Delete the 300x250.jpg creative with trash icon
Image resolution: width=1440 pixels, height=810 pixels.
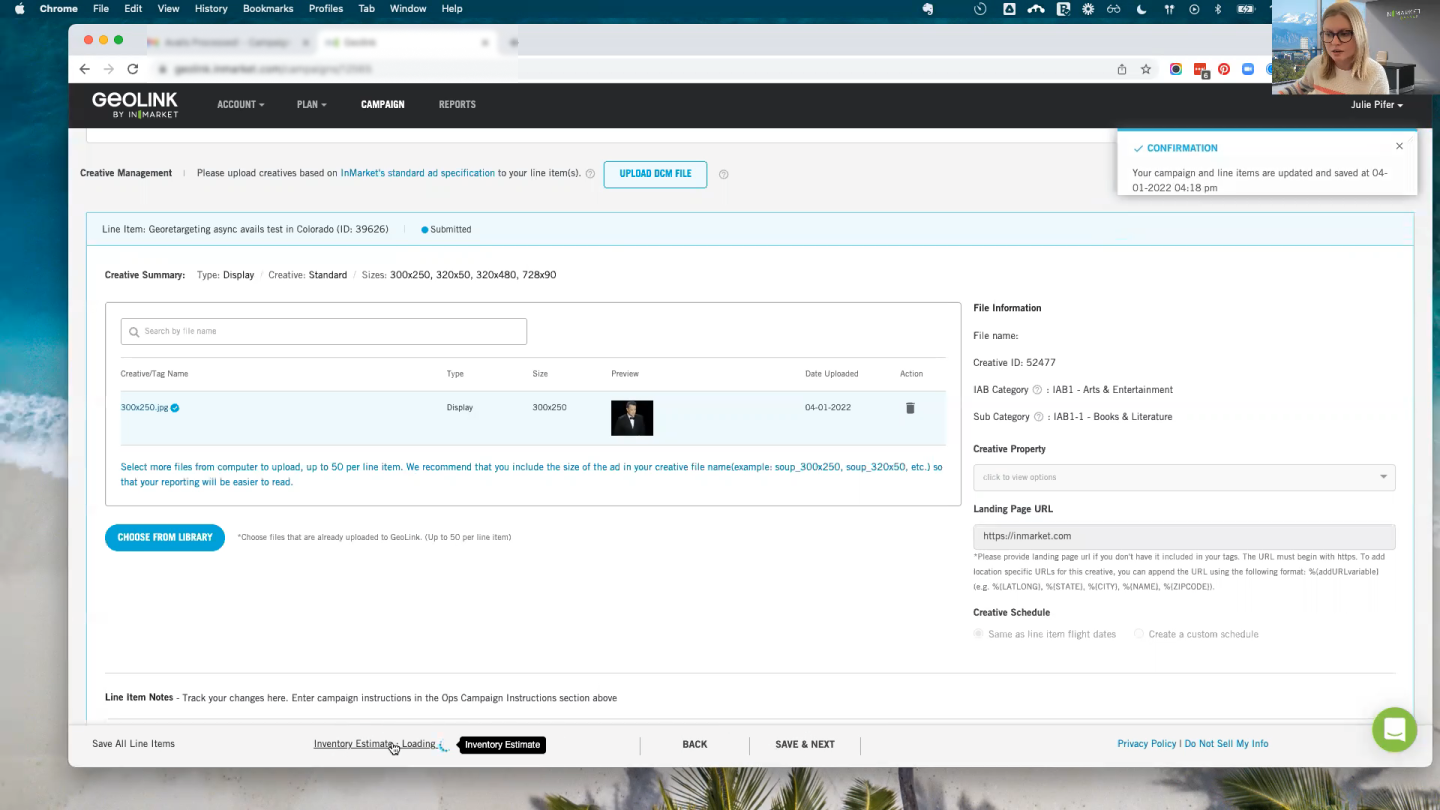pos(910,408)
